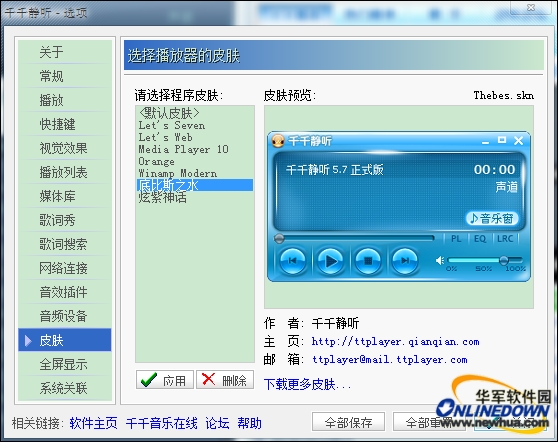Click the 删除 delete button
558x442 pixels.
pos(225,380)
